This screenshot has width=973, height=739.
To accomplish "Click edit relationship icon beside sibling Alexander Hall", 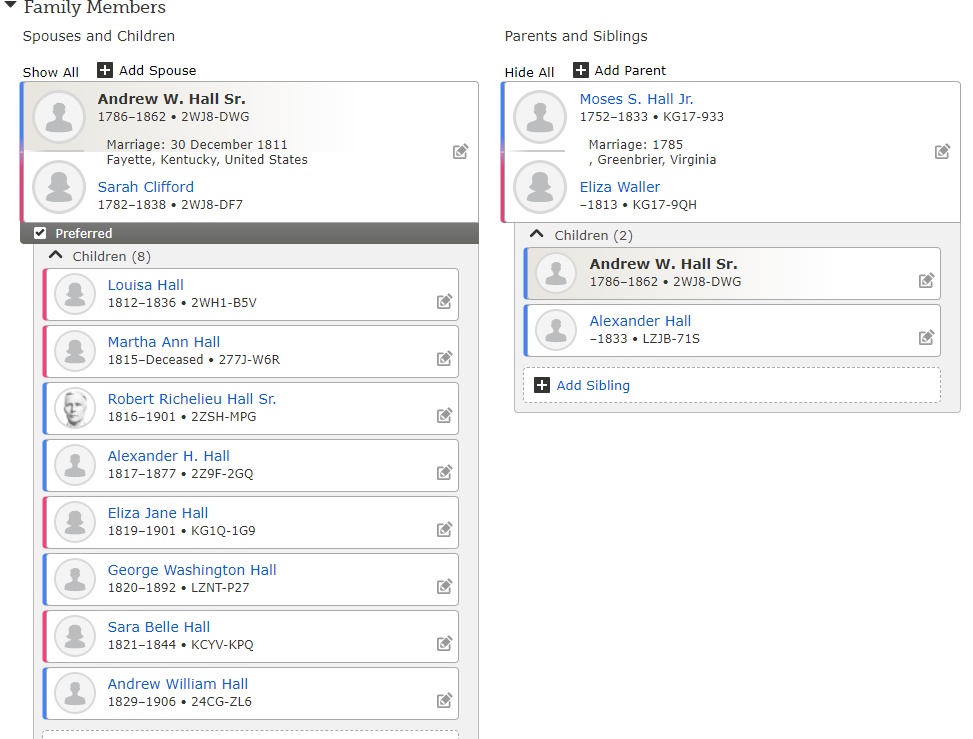I will tap(926, 338).
